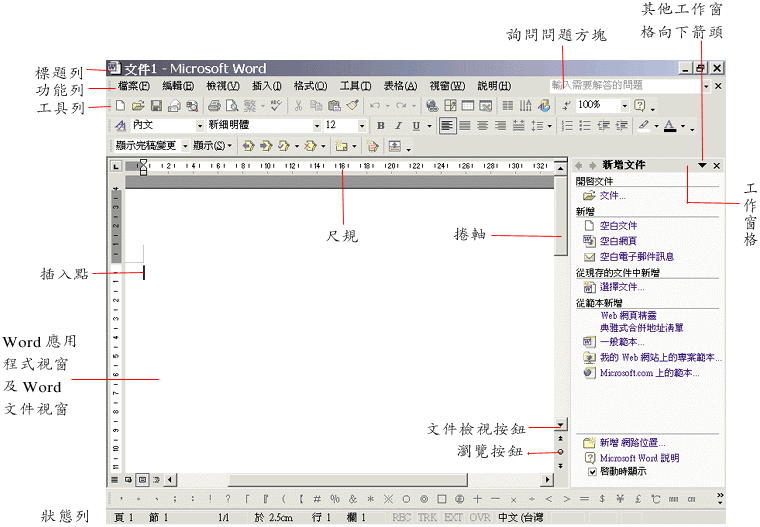
Task: Open the 插入(I) menu
Action: coord(267,86)
